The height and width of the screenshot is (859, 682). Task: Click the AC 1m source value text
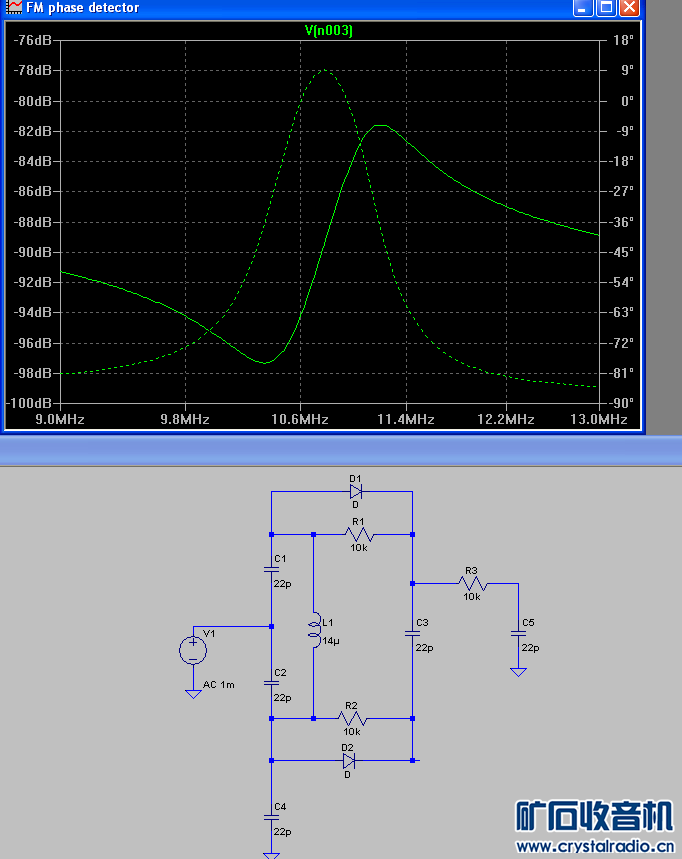(219, 685)
